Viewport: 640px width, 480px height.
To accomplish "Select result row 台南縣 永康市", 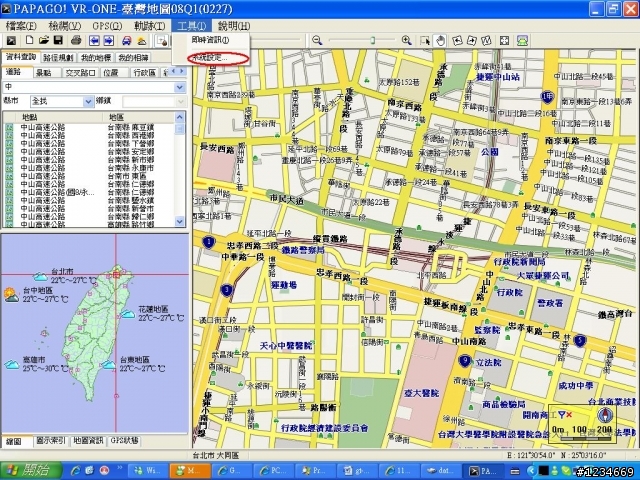I will [x=89, y=168].
